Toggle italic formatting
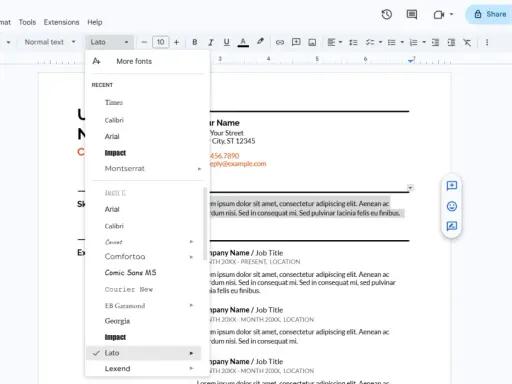This screenshot has height=384, width=512. tap(211, 42)
